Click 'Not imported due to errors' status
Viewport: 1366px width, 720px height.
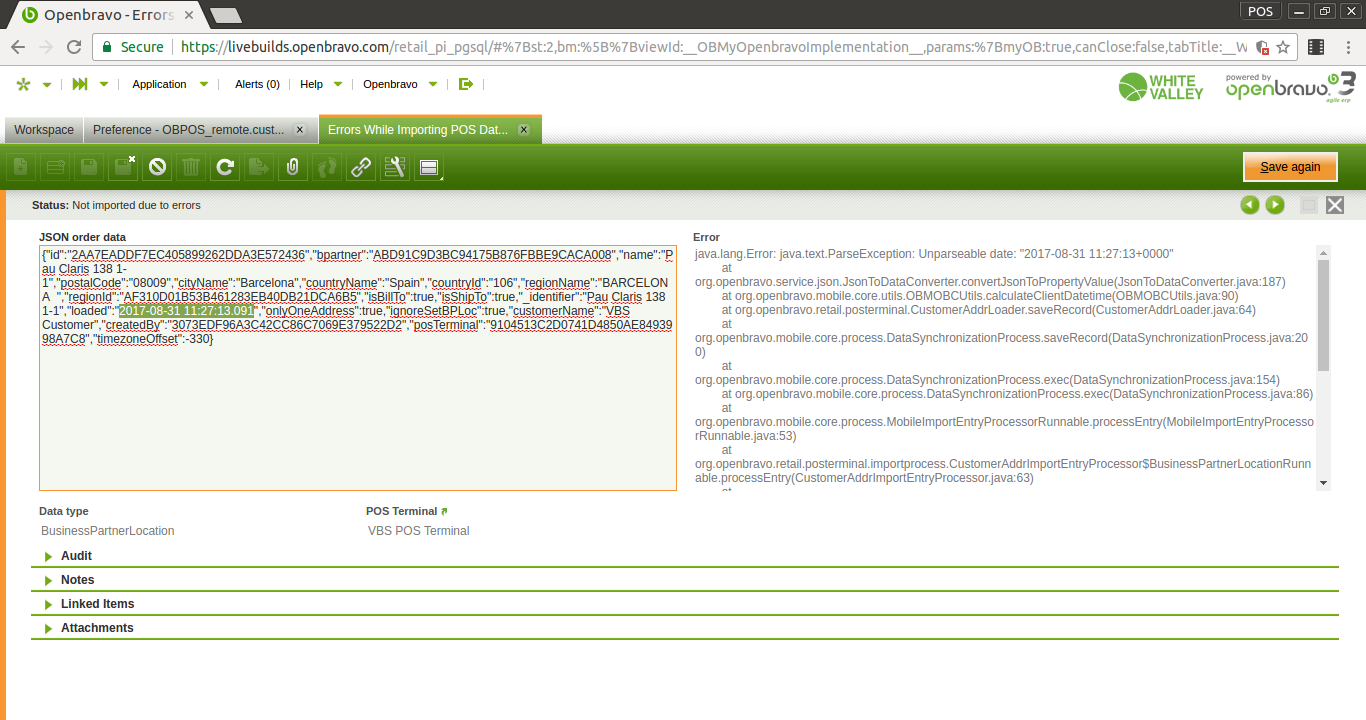click(x=136, y=205)
